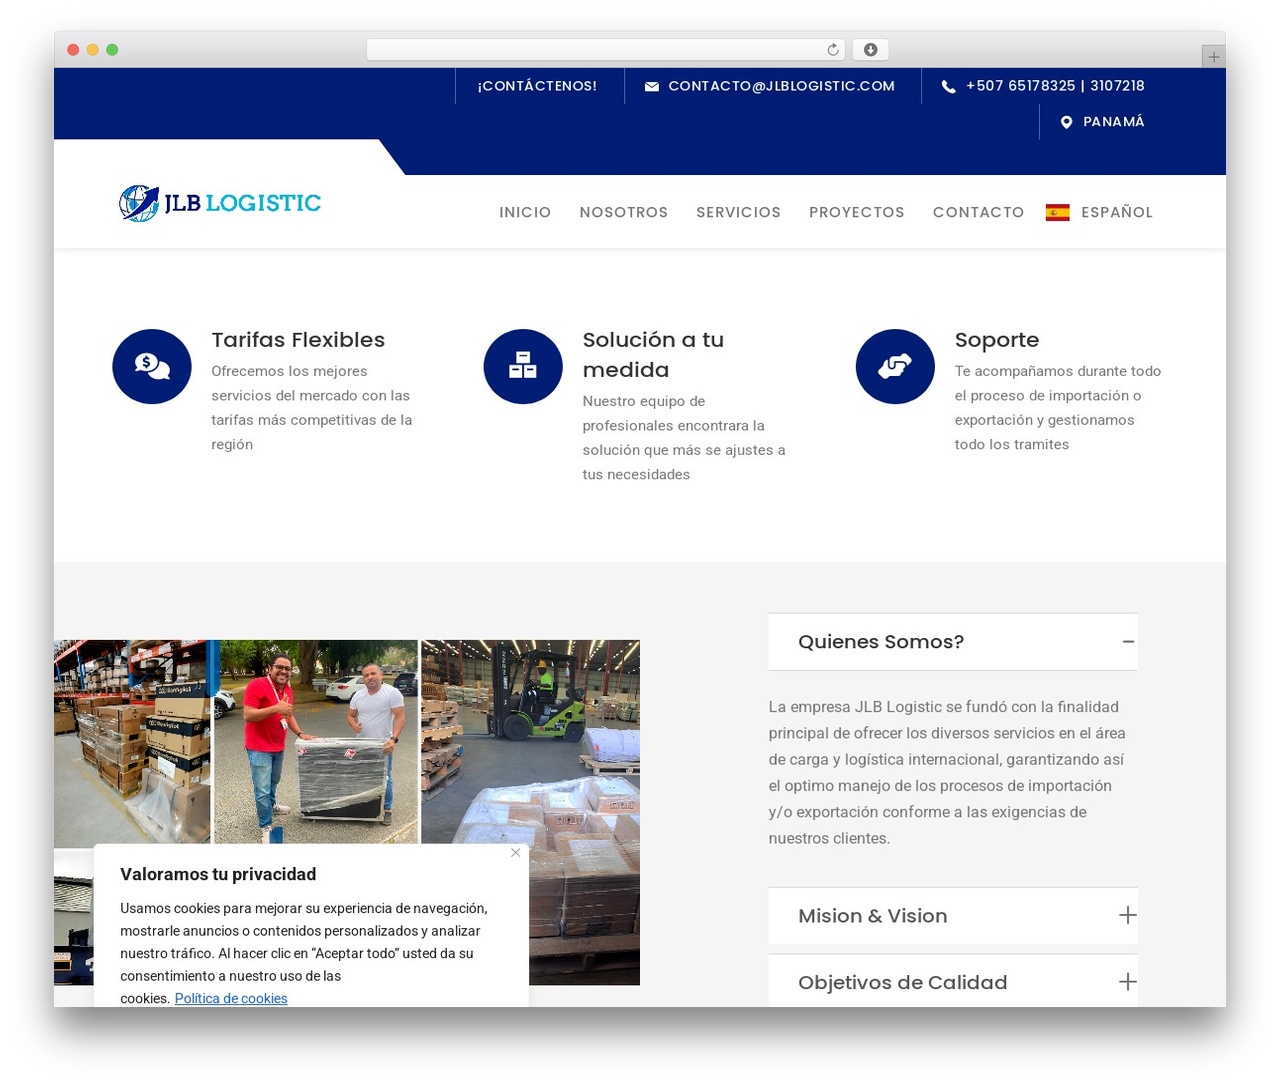Open the forklift warehouse photo

[x=531, y=812]
